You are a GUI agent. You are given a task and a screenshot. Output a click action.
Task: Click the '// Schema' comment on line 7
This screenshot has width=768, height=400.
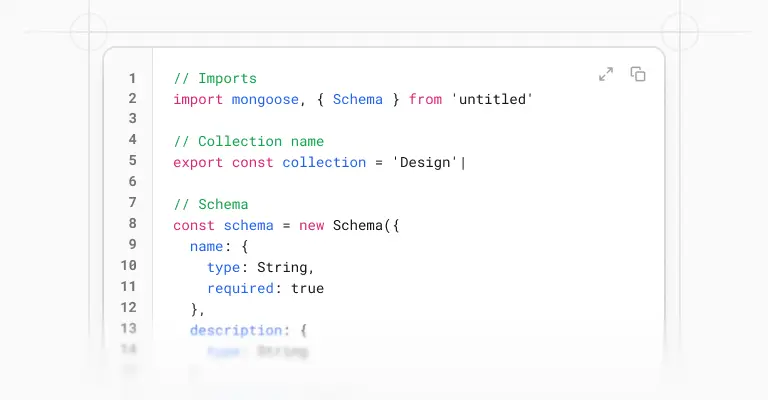coord(211,204)
